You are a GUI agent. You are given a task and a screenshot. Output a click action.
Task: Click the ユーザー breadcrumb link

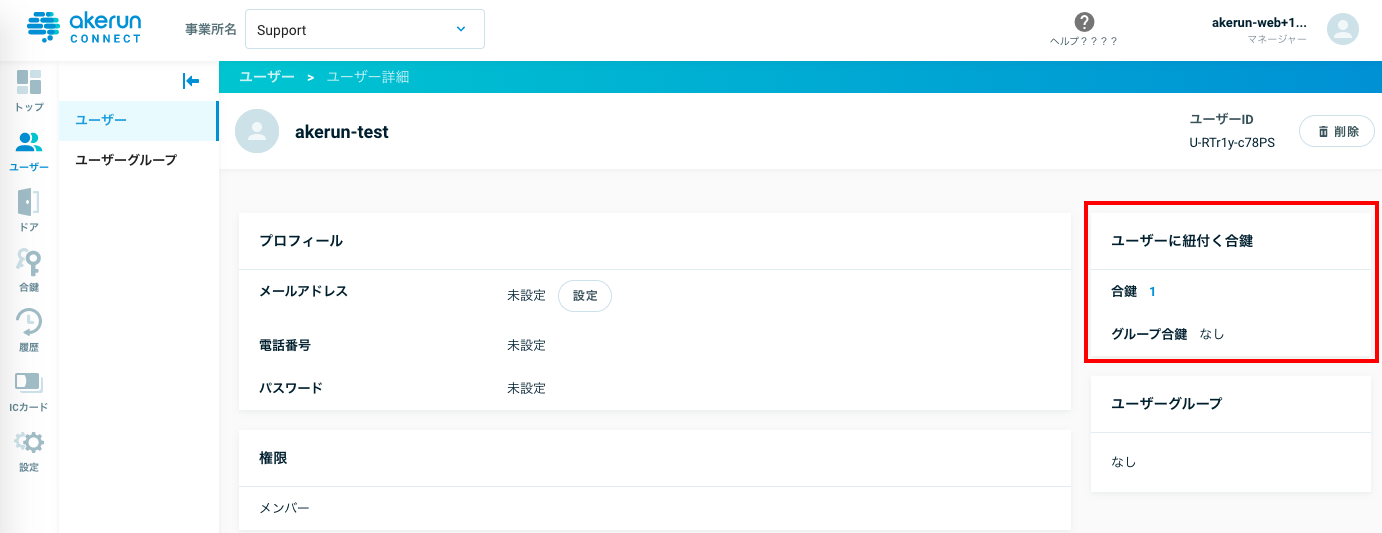pos(267,77)
